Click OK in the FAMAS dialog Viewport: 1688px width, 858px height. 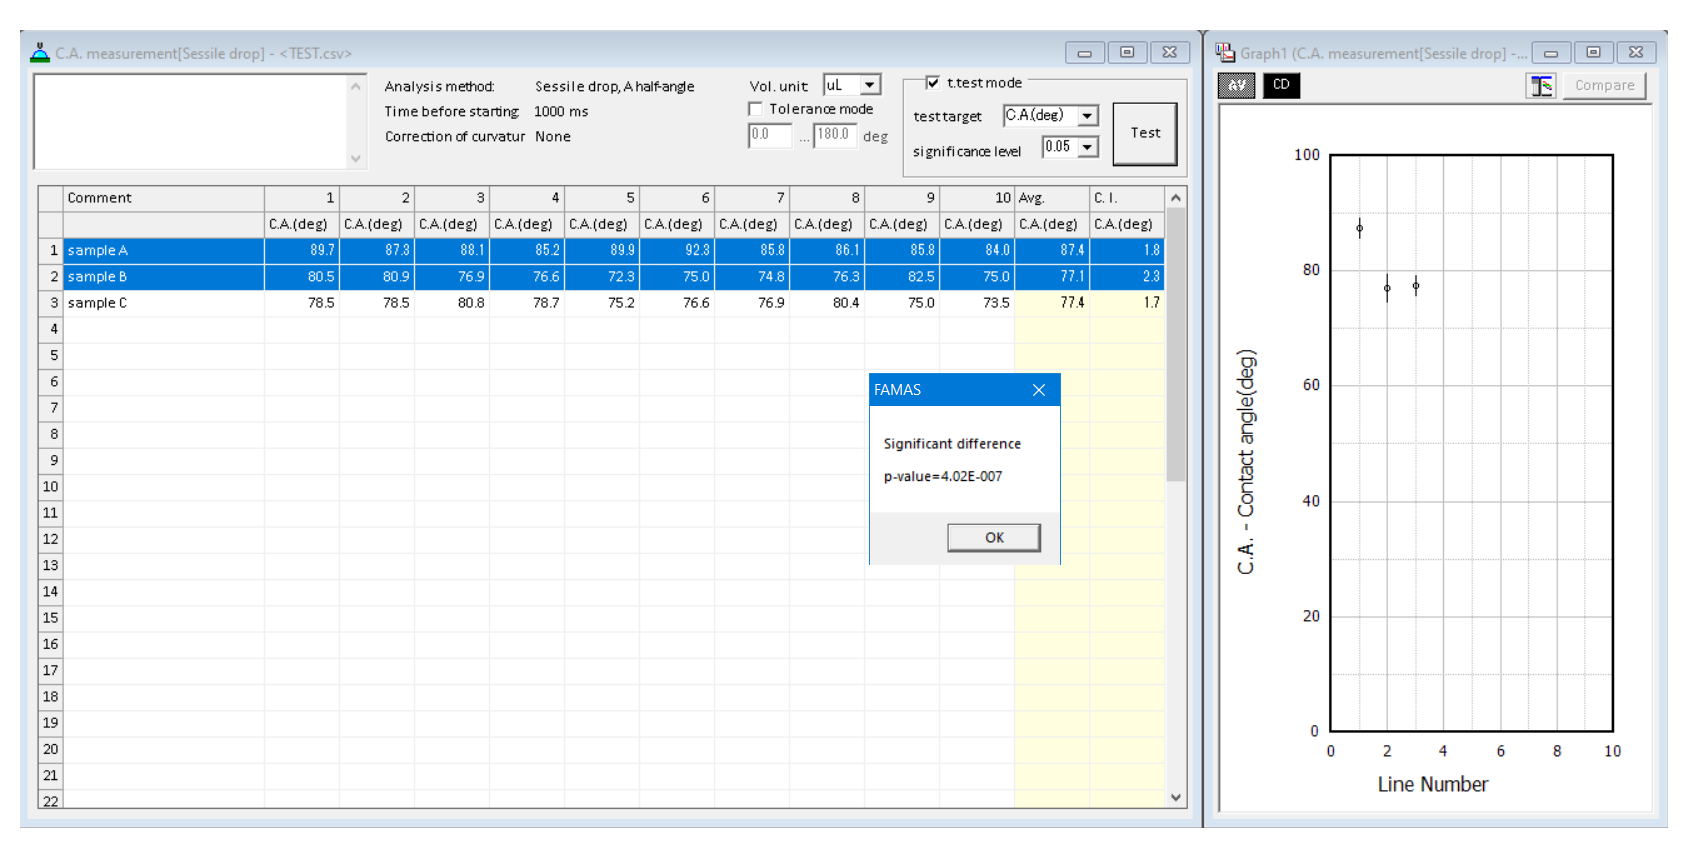(x=994, y=538)
